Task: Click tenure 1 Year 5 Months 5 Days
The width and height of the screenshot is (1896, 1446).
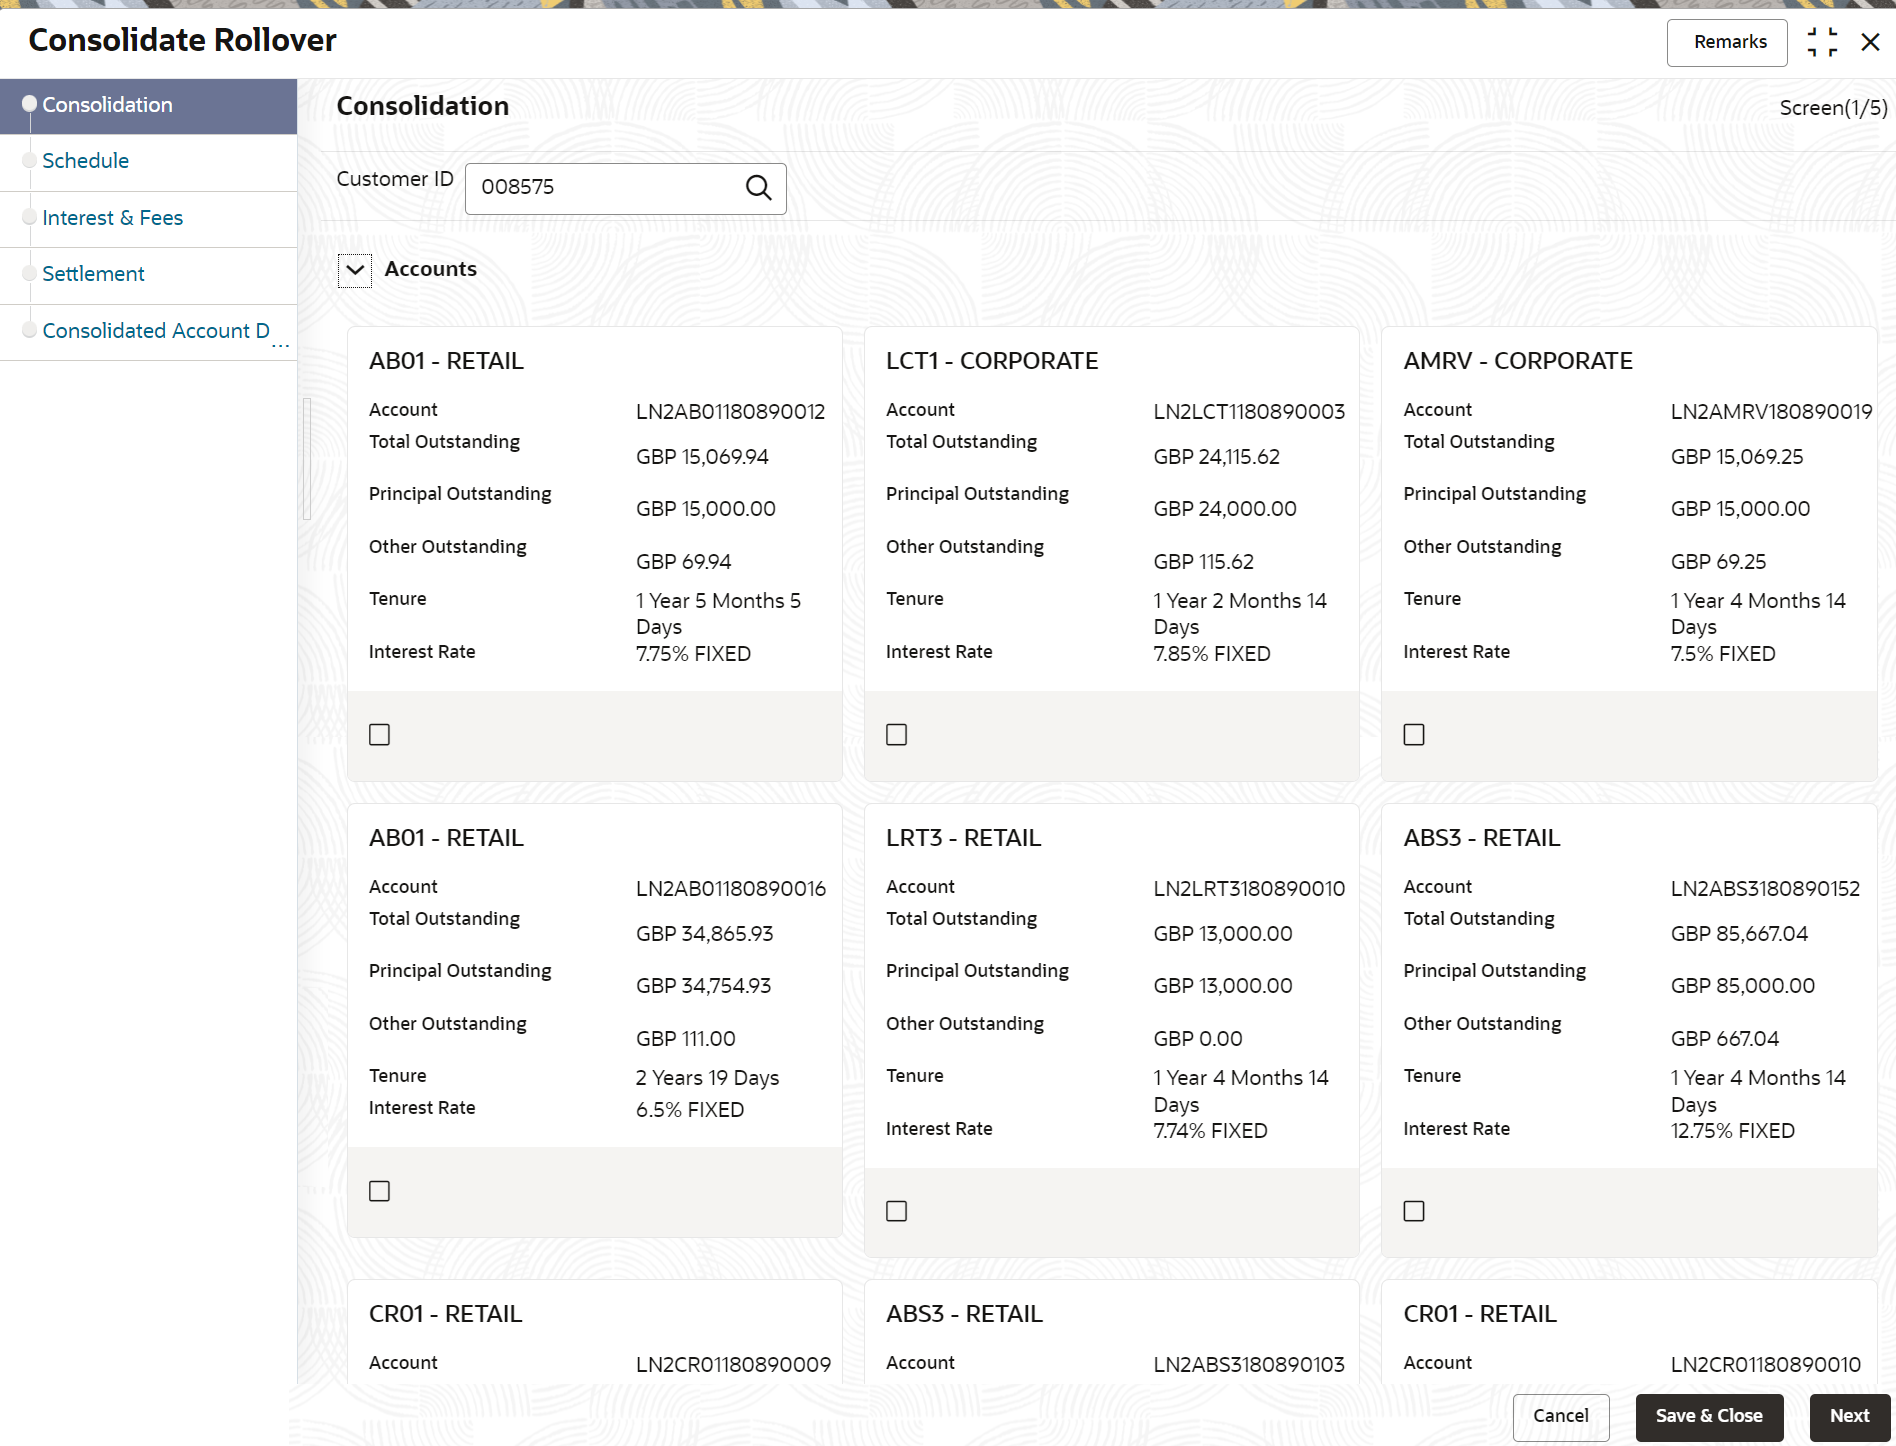Action: (x=718, y=614)
